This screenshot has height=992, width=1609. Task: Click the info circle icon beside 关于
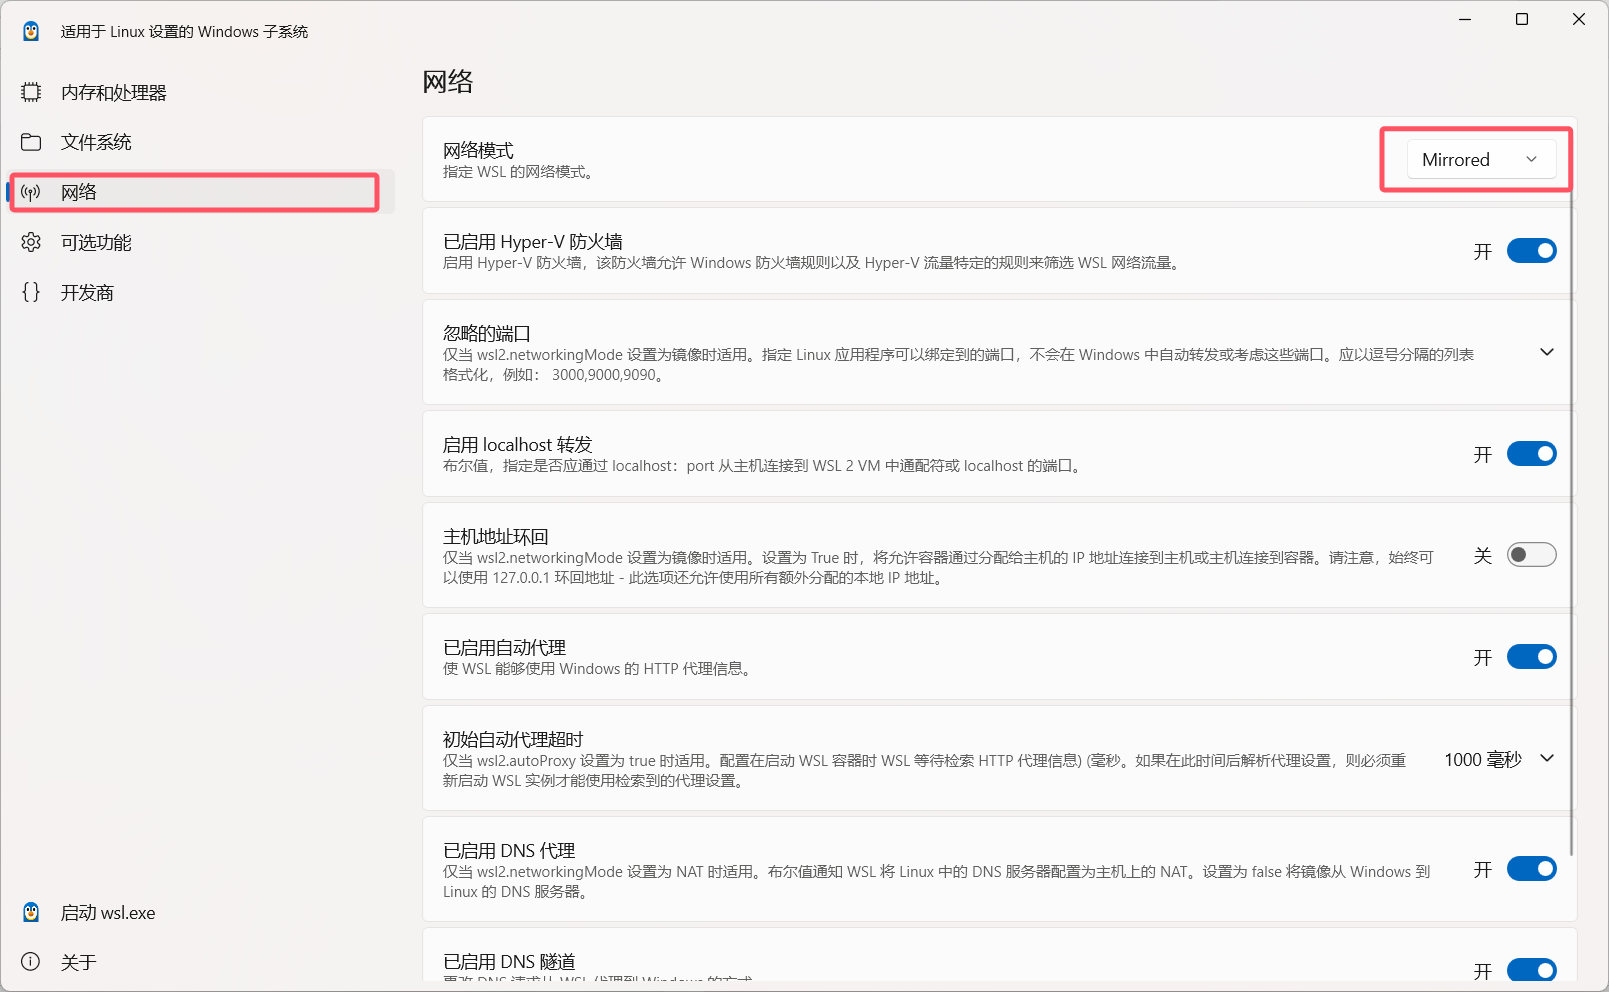31,962
